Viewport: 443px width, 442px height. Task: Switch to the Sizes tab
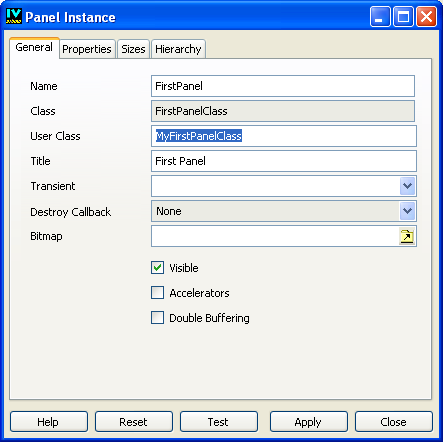coord(133,49)
